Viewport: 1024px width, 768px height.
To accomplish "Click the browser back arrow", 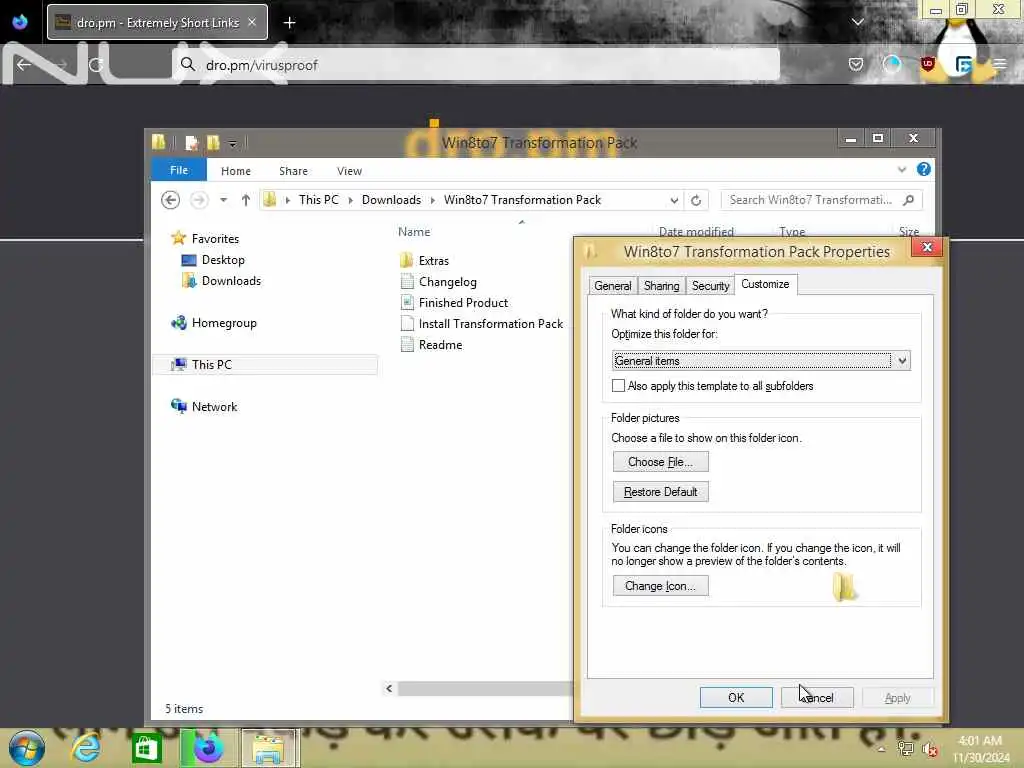I will [24, 65].
